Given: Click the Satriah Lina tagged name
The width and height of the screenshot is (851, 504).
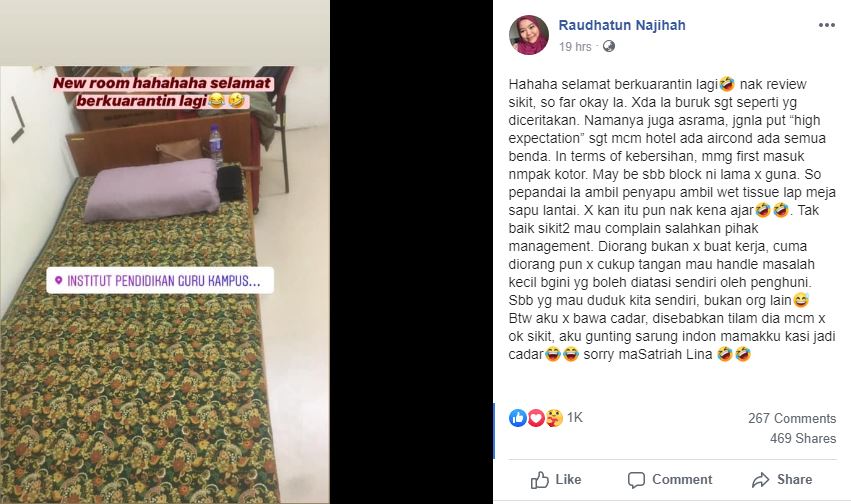Looking at the screenshot, I should pos(672,354).
